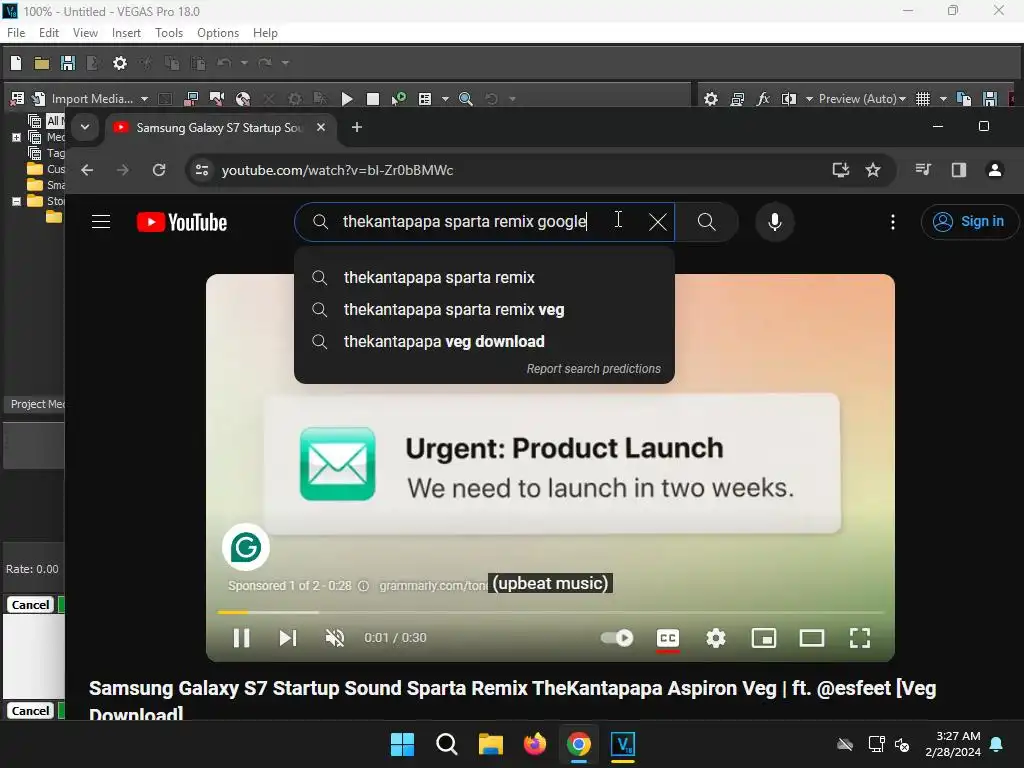Click the New project icon in VEGAS toolbar
Image resolution: width=1024 pixels, height=768 pixels.
click(16, 63)
